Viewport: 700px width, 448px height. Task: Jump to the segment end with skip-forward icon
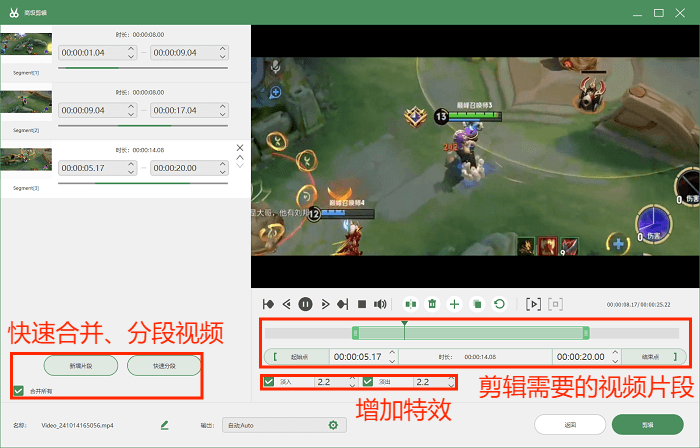point(342,304)
